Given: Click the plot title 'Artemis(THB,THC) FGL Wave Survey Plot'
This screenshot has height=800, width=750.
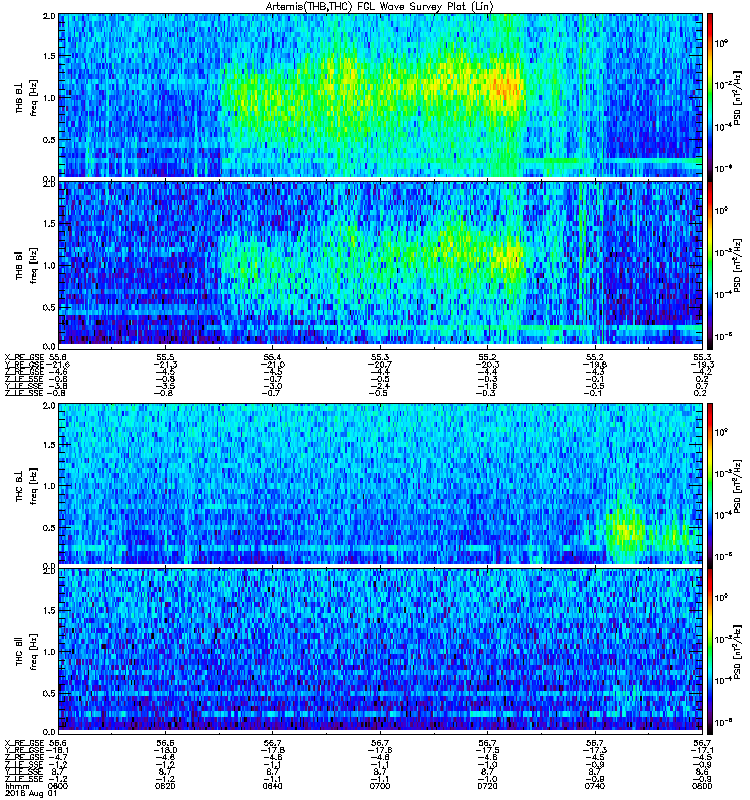Looking at the screenshot, I should [380, 6].
